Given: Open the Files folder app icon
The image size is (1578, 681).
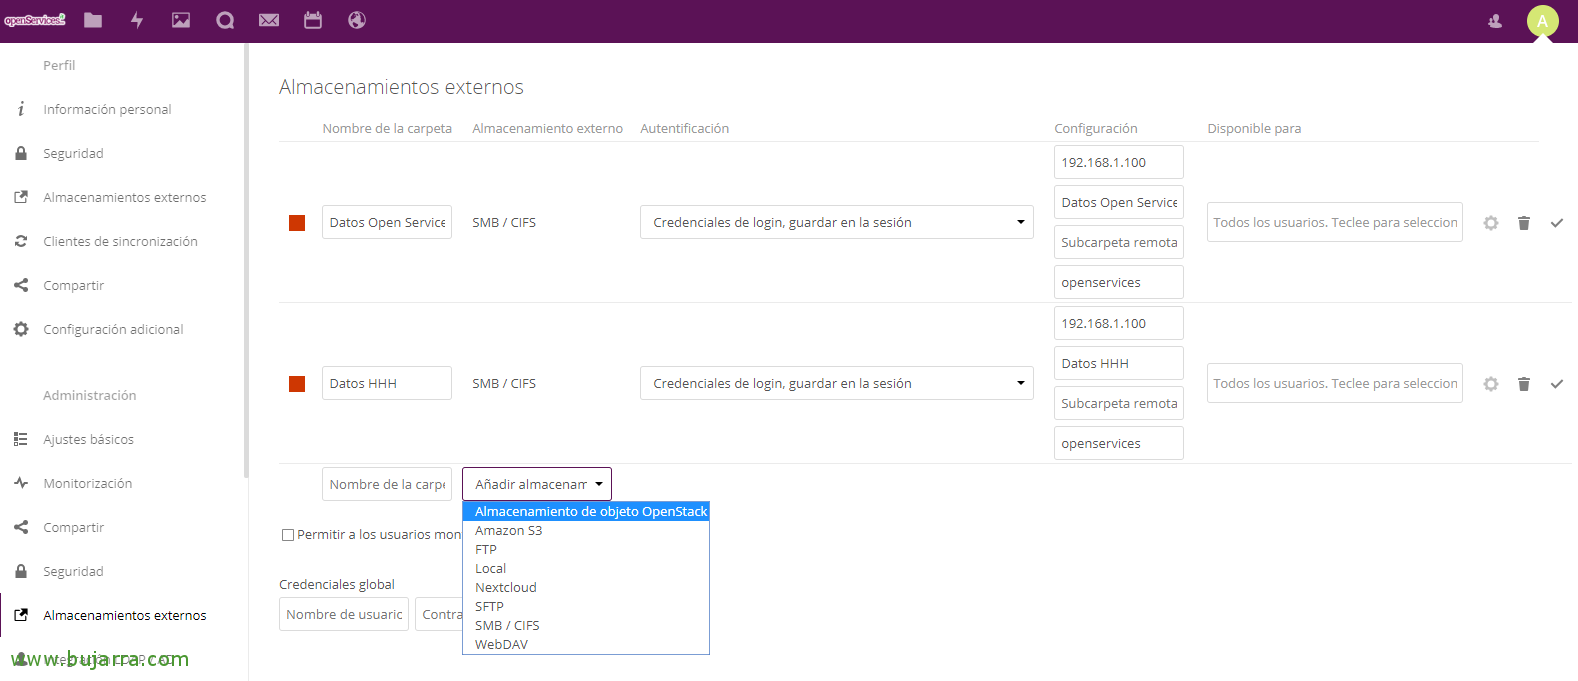Looking at the screenshot, I should tap(93, 20).
